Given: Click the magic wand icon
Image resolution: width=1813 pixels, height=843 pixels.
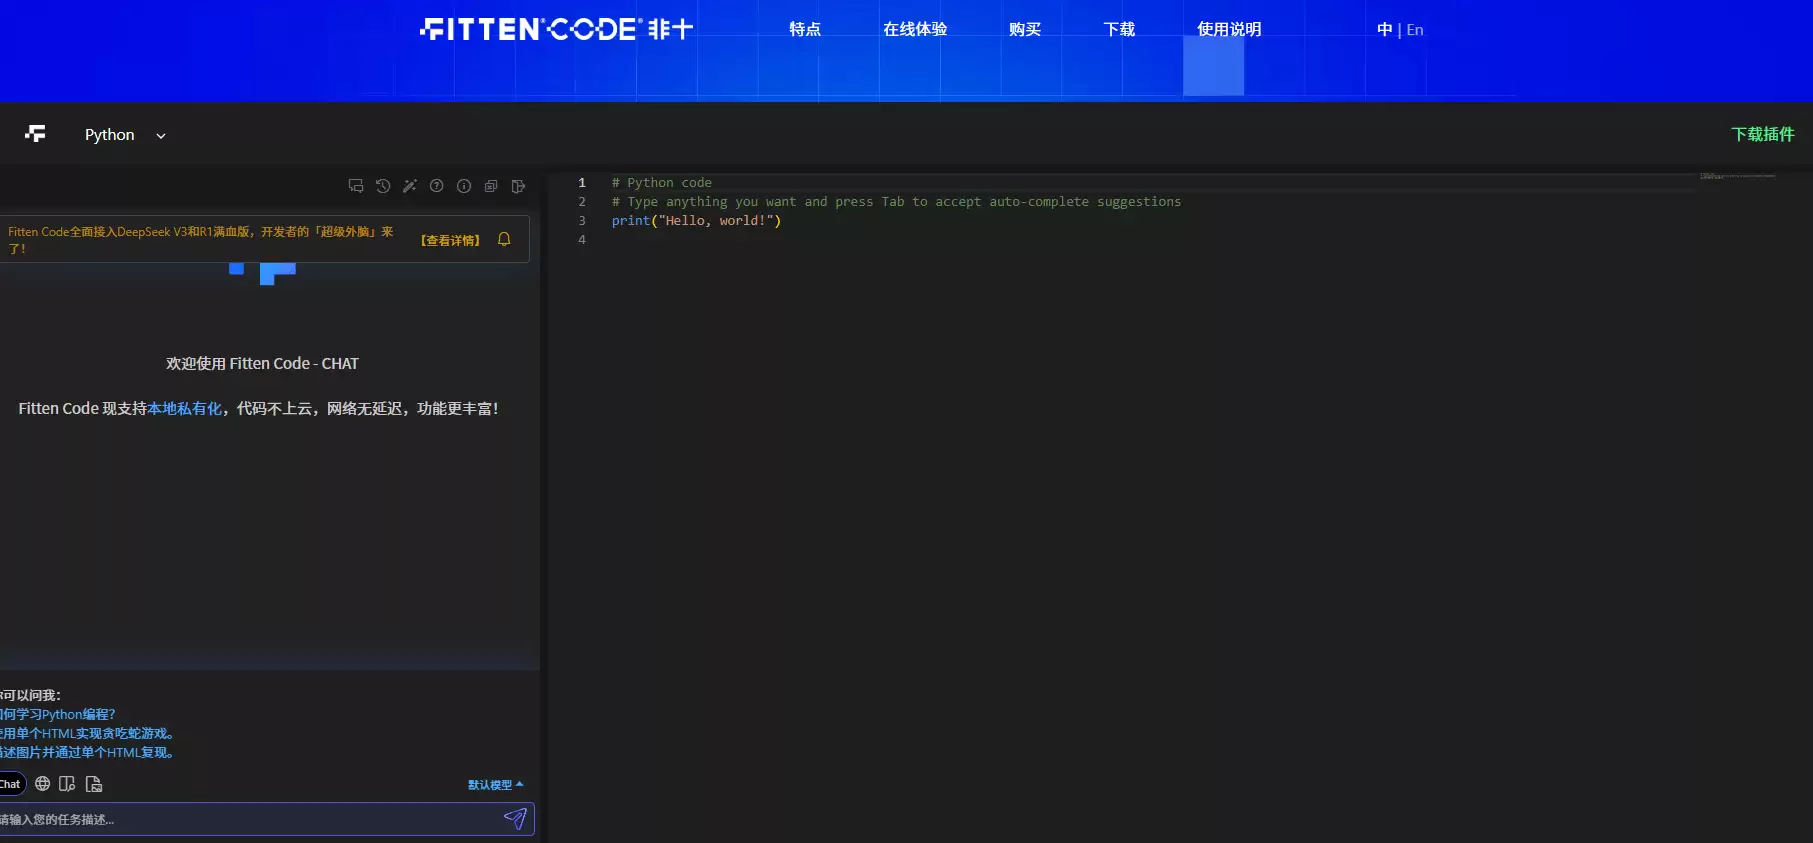Looking at the screenshot, I should pos(410,186).
